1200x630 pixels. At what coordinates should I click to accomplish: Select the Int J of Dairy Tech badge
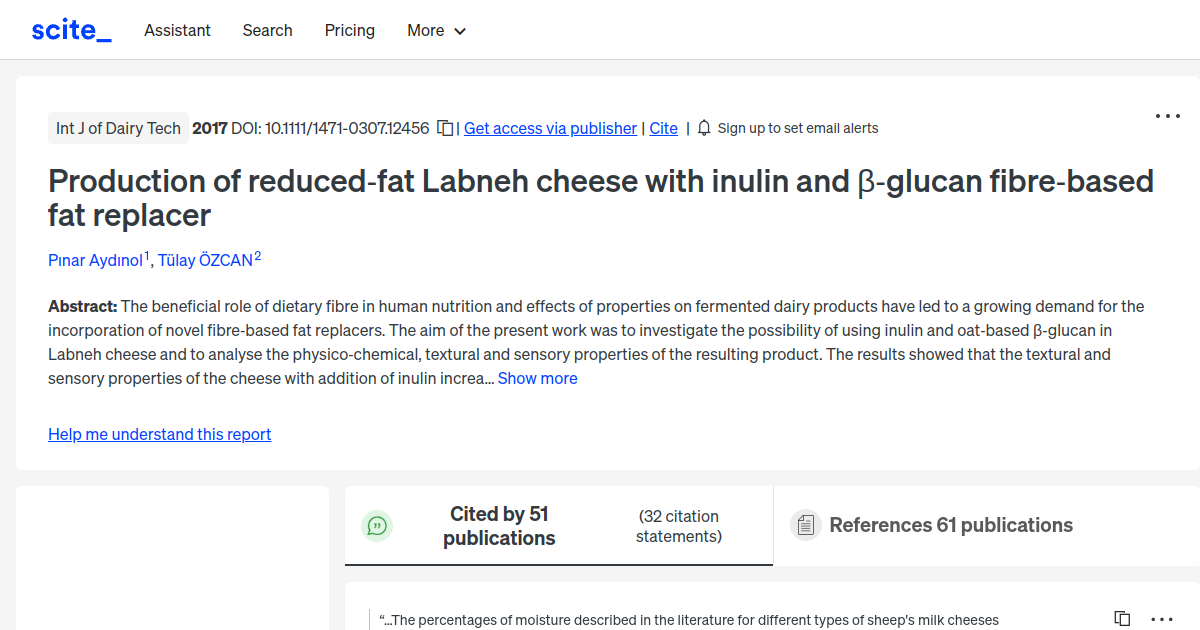tap(118, 127)
